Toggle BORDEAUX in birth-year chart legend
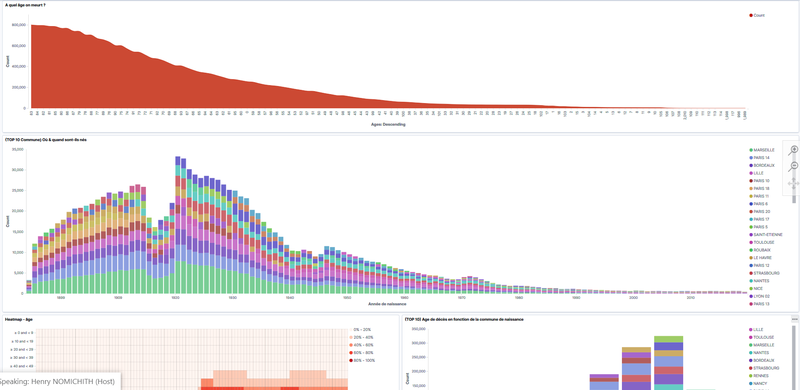Image resolution: width=800 pixels, height=390 pixels. tap(762, 165)
